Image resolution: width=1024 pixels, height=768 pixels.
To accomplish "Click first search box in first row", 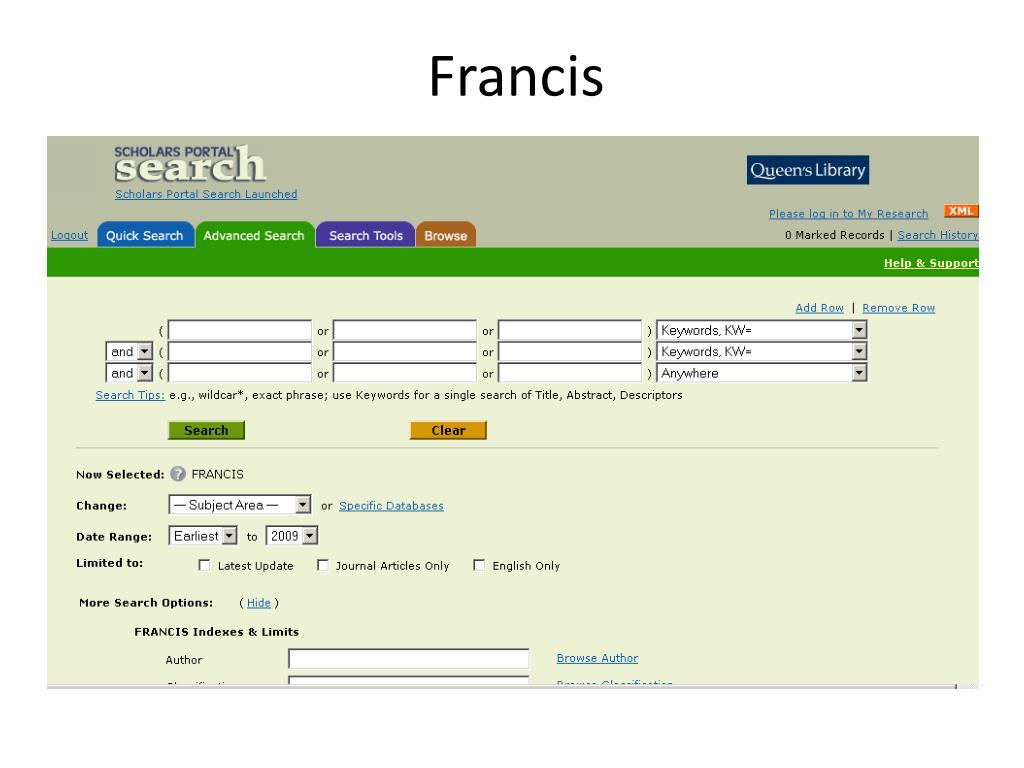I will click(240, 330).
